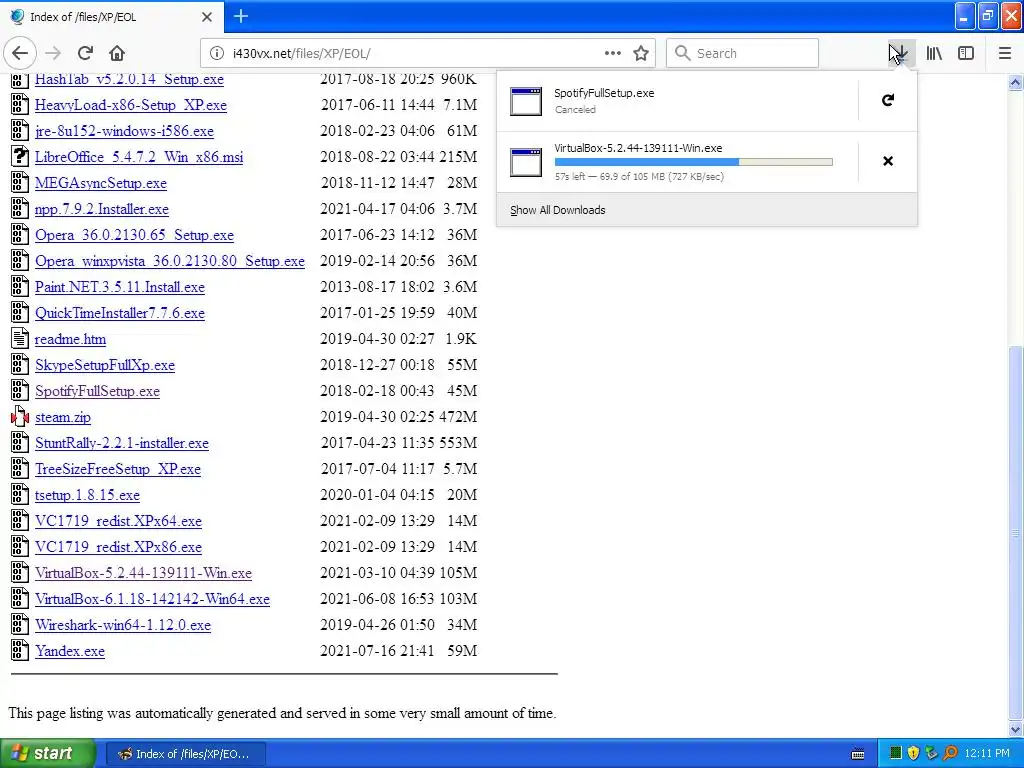Click the LibreOffice unknown-file question mark icon
This screenshot has width=1024, height=768.
[x=20, y=156]
